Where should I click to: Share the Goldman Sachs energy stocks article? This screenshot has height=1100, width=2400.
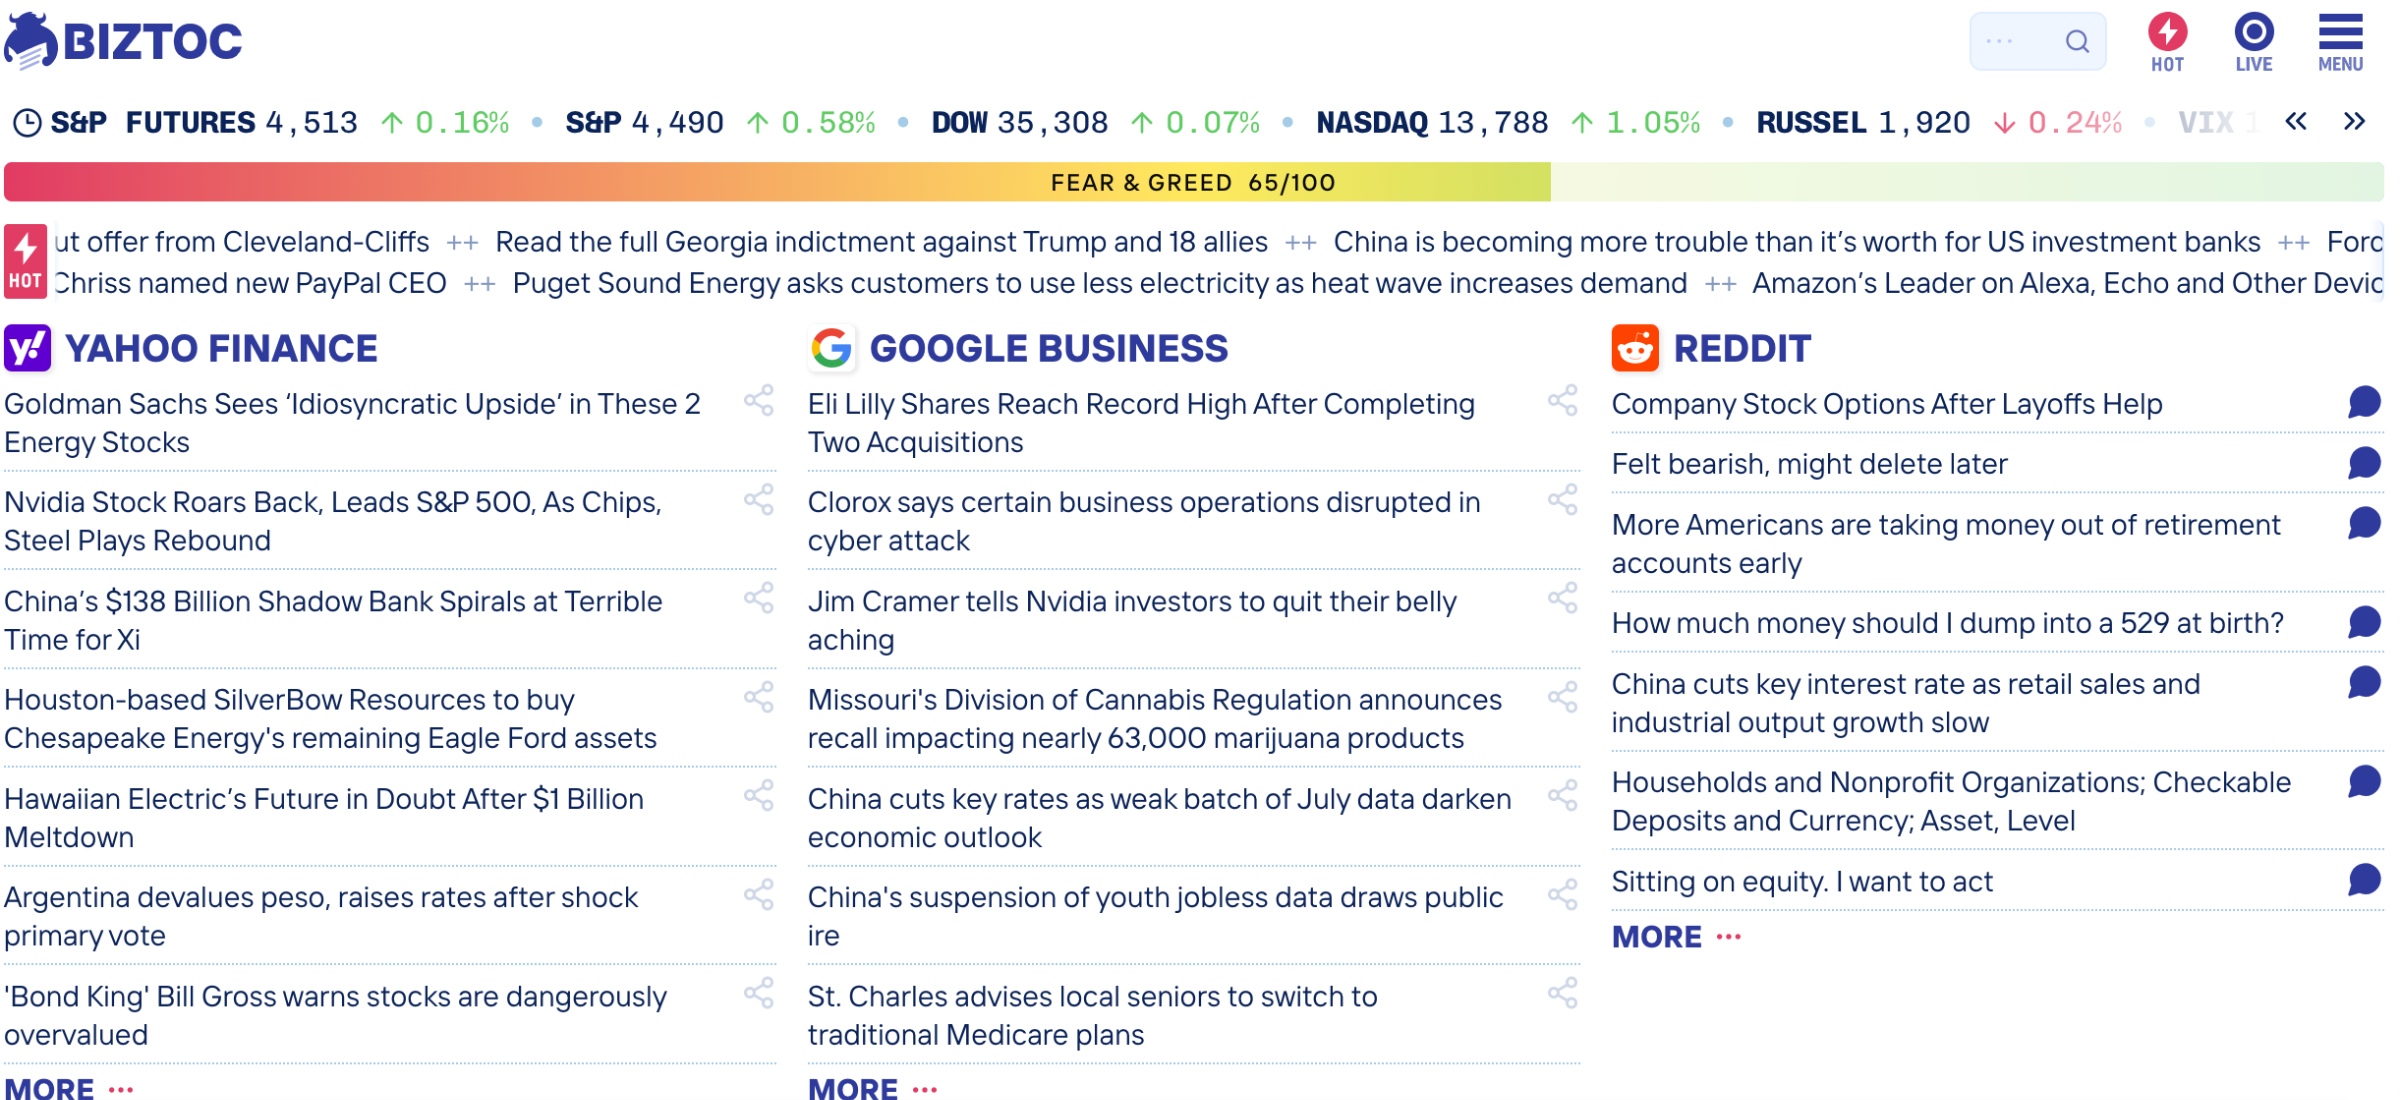[x=759, y=401]
